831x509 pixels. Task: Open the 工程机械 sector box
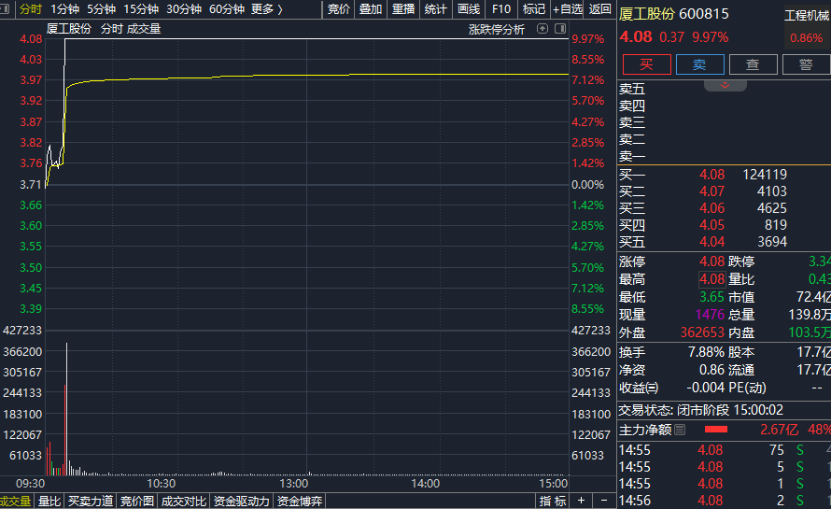(x=806, y=28)
